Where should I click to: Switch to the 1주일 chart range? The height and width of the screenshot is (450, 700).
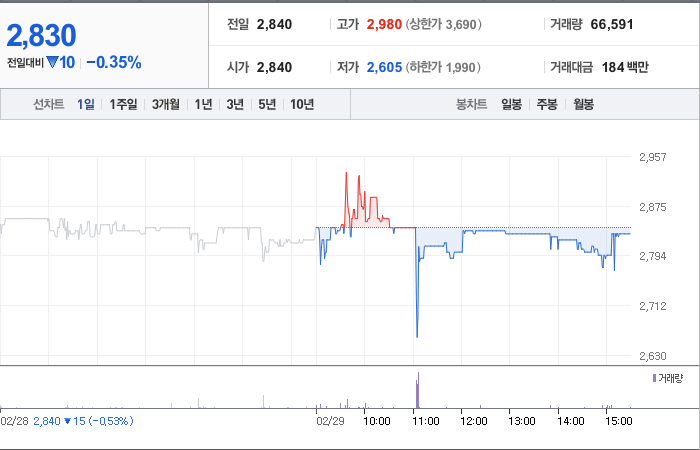123,104
